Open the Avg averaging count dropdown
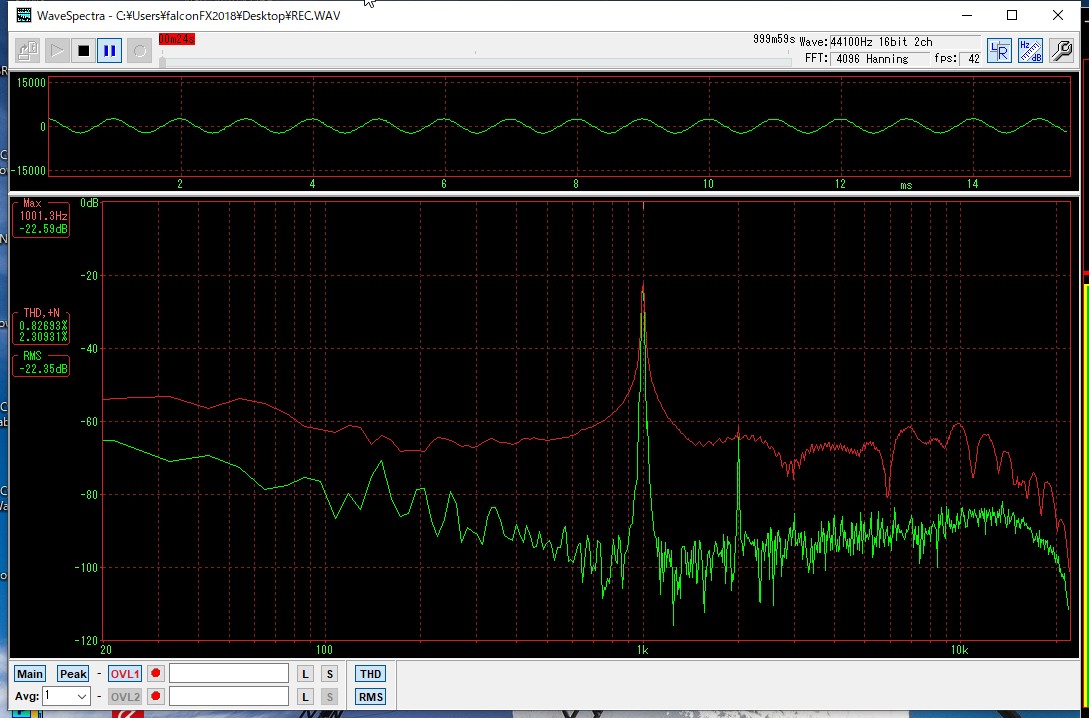Image resolution: width=1089 pixels, height=718 pixels. tap(82, 697)
